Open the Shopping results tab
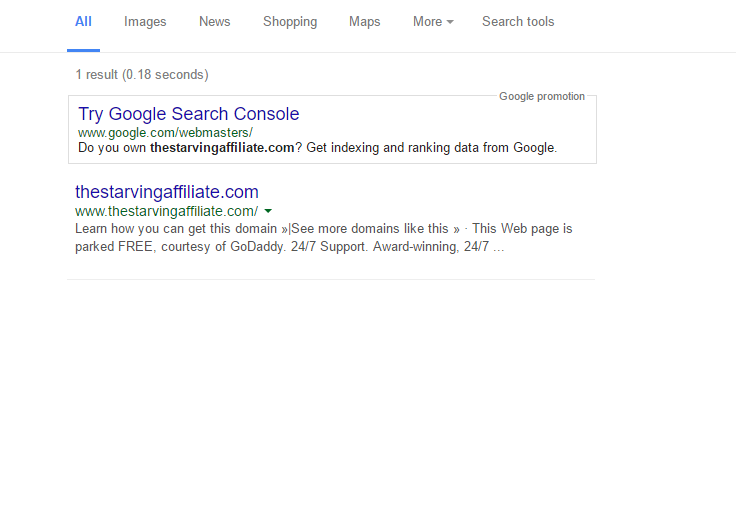This screenshot has width=736, height=521. coord(290,22)
